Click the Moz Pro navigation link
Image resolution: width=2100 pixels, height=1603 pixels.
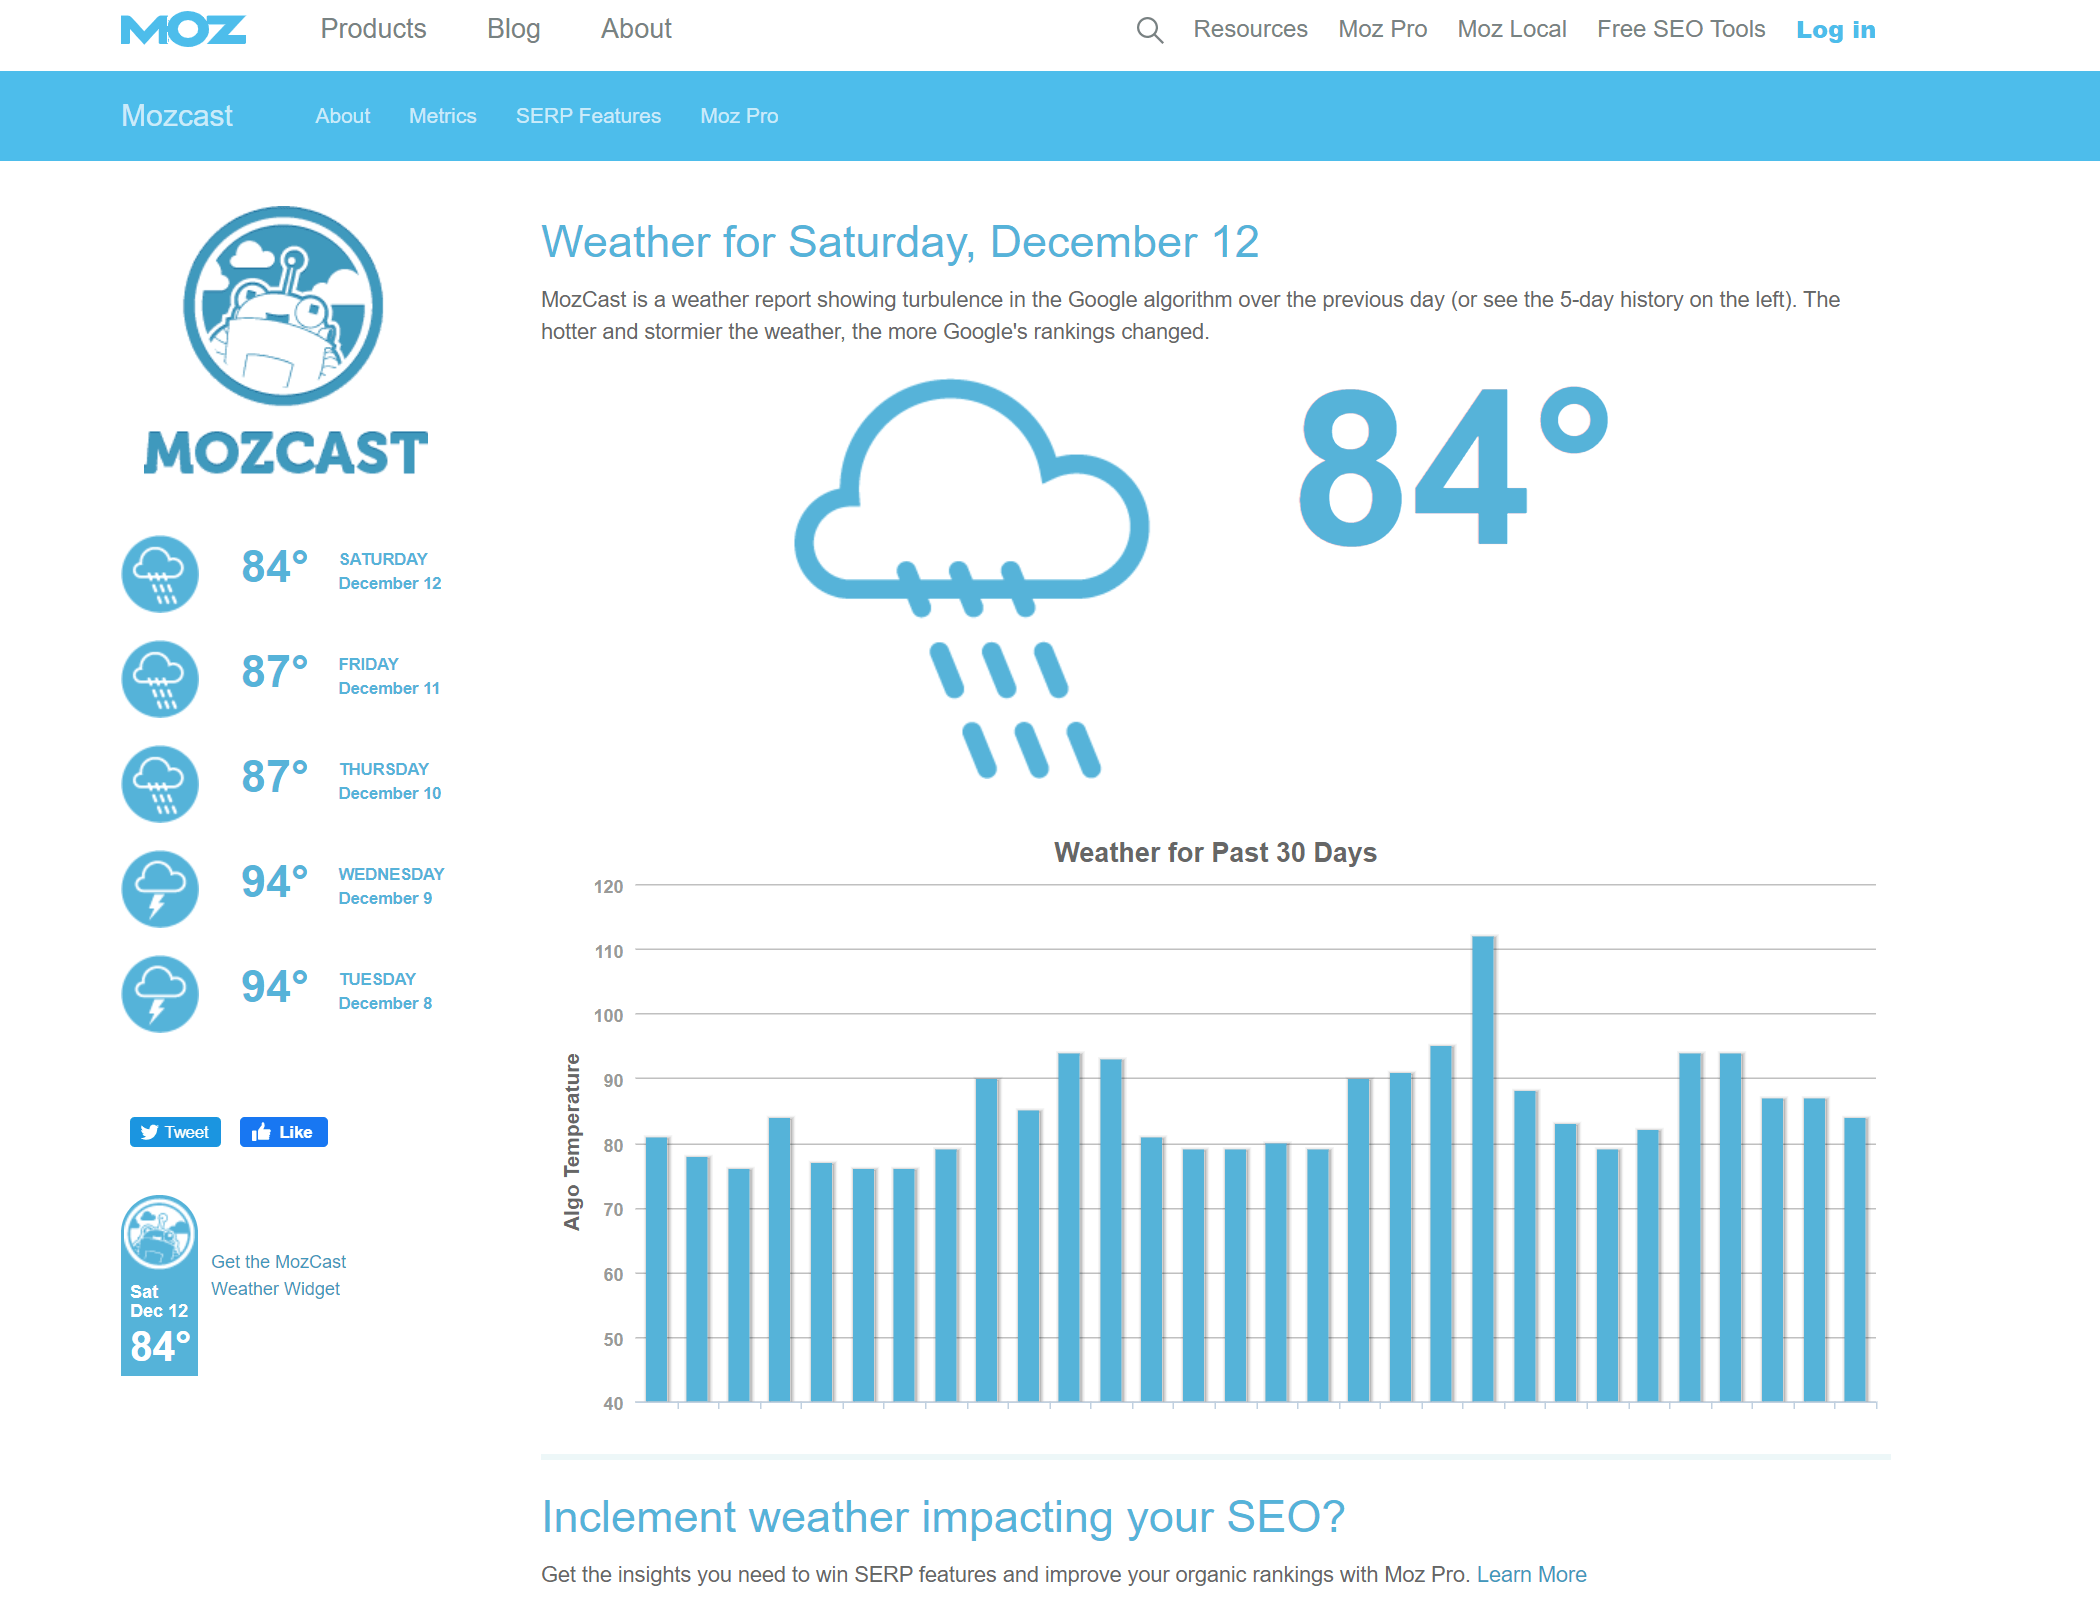[x=1383, y=30]
